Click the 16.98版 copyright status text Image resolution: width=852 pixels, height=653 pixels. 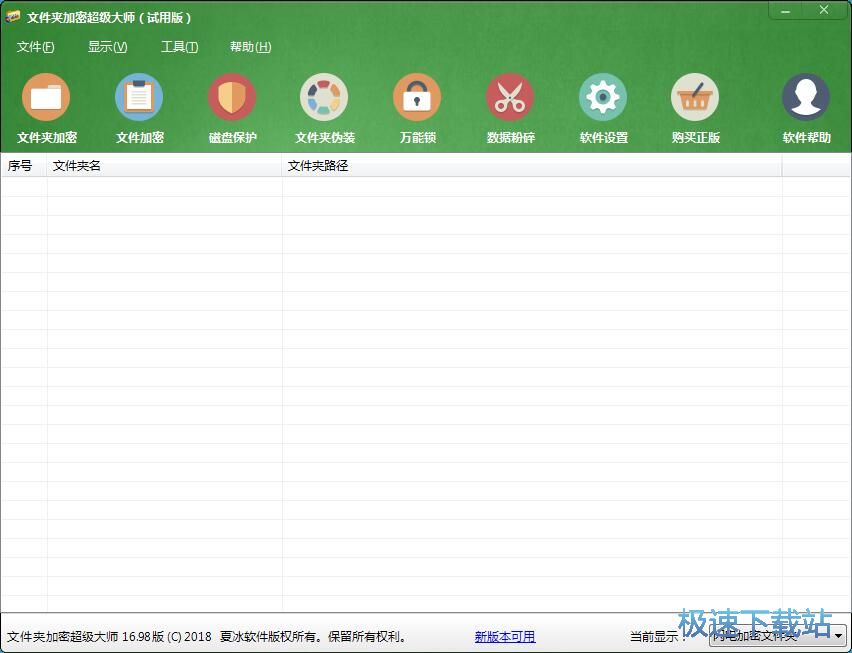(x=206, y=636)
